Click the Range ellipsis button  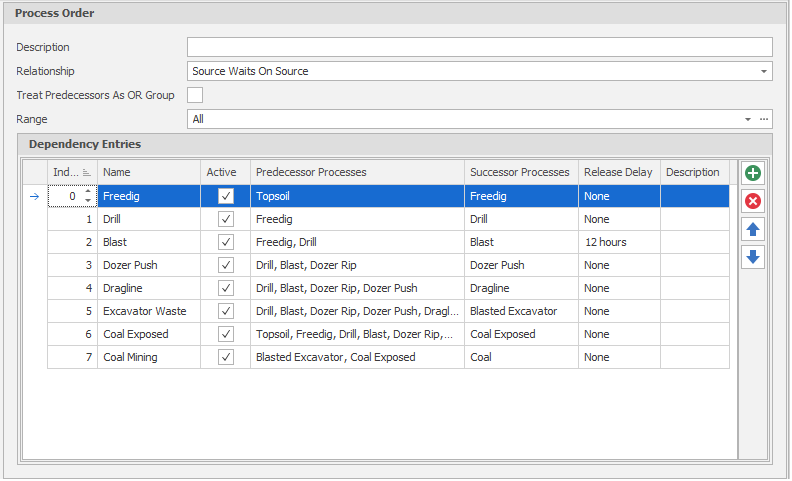coord(763,119)
